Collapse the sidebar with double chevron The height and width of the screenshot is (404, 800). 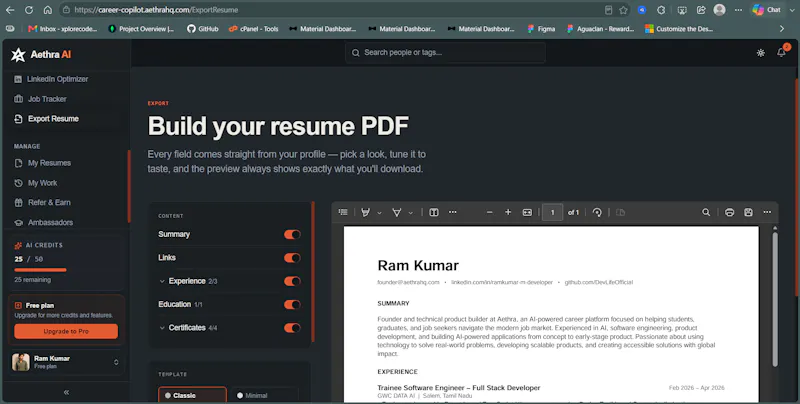(x=66, y=392)
